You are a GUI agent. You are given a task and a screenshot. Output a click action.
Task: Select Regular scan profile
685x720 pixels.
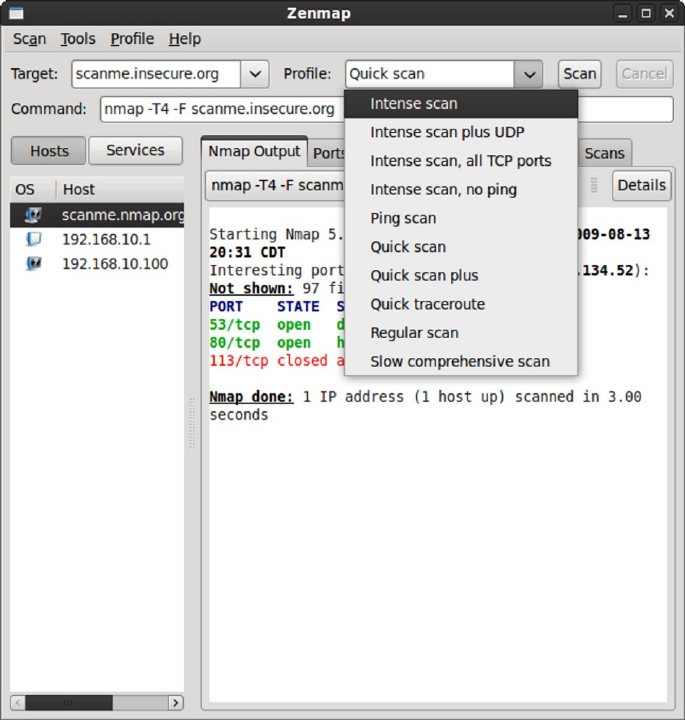pyautogui.click(x=461, y=333)
